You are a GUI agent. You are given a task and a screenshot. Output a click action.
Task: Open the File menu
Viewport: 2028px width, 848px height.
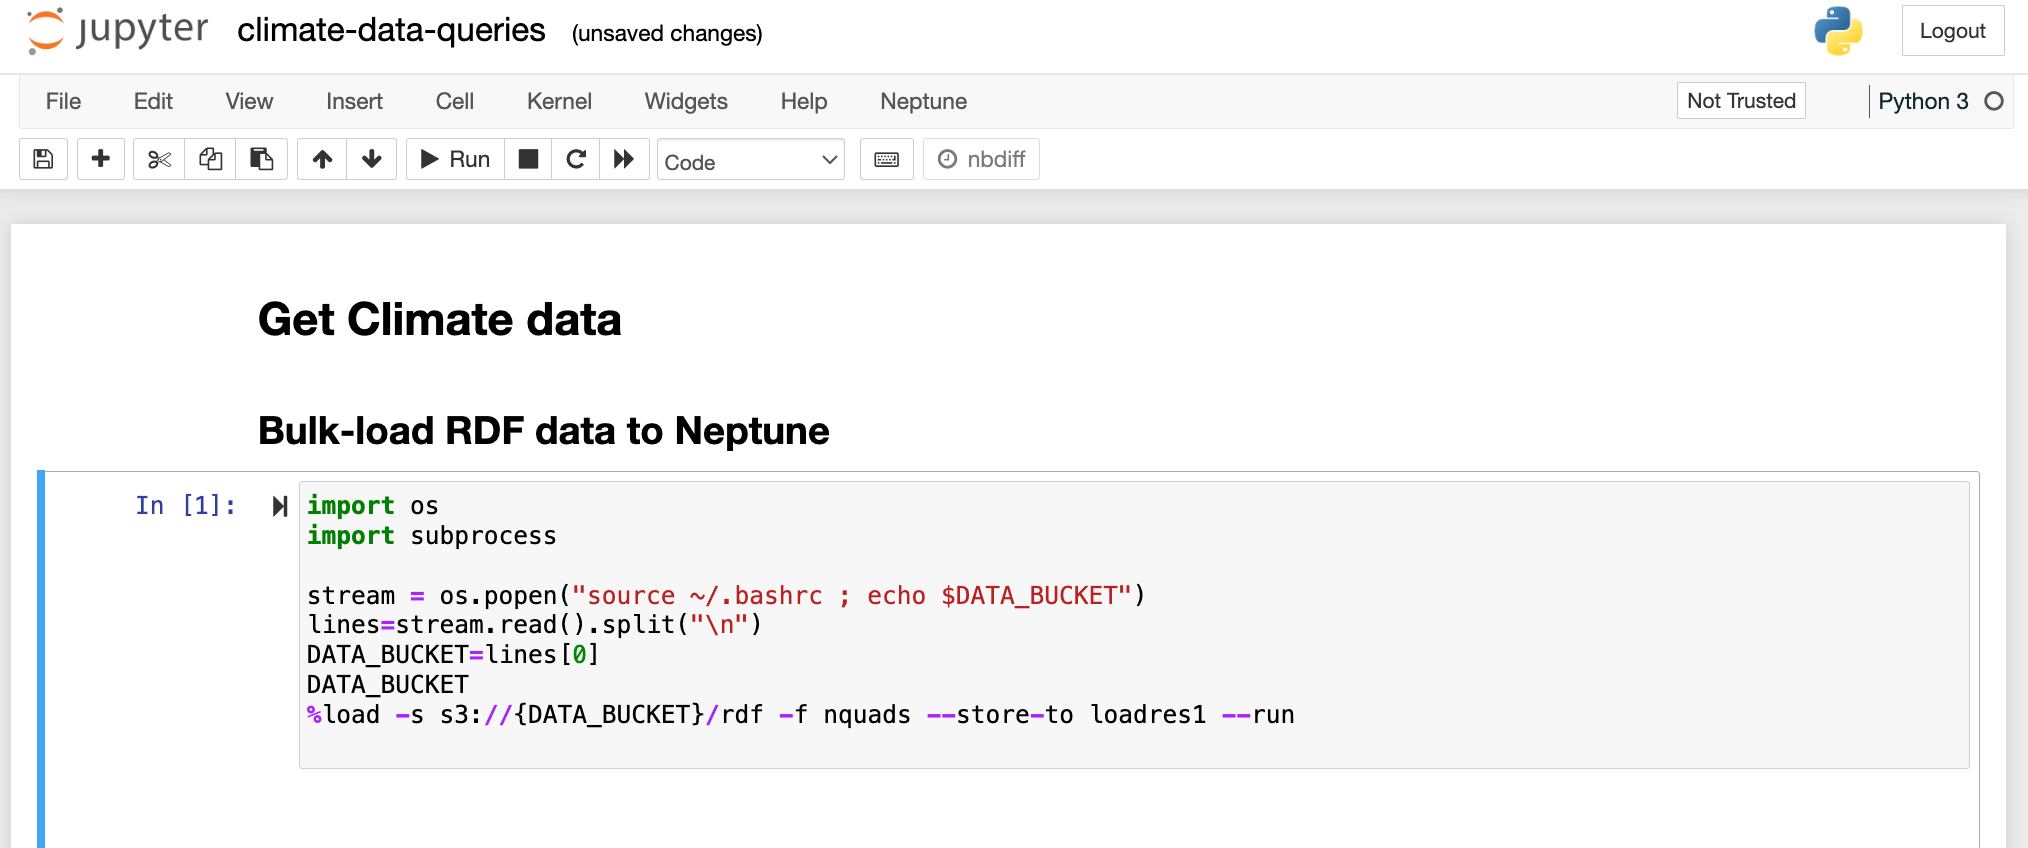pos(63,101)
